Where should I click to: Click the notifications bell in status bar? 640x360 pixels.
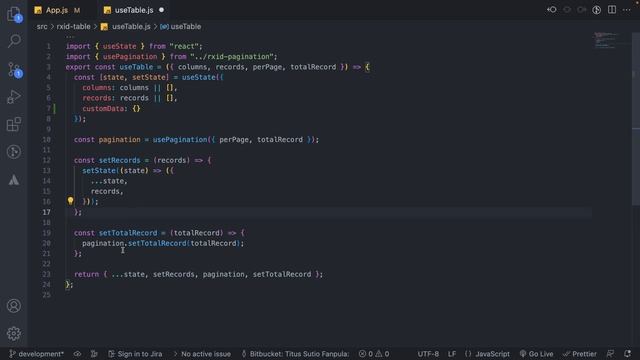point(627,353)
